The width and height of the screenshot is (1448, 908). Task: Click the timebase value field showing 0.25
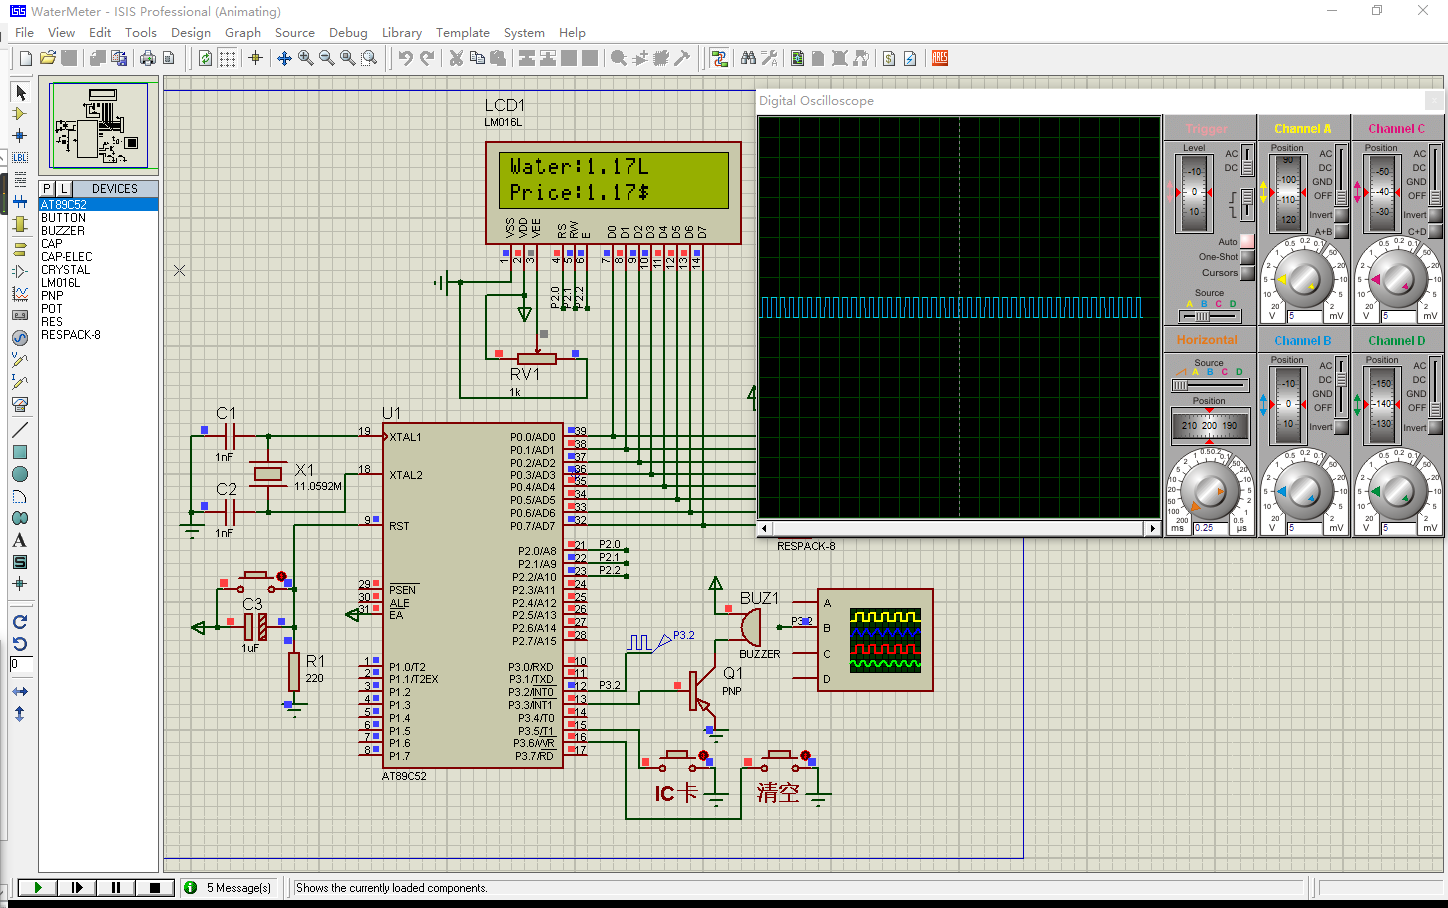tap(1211, 528)
